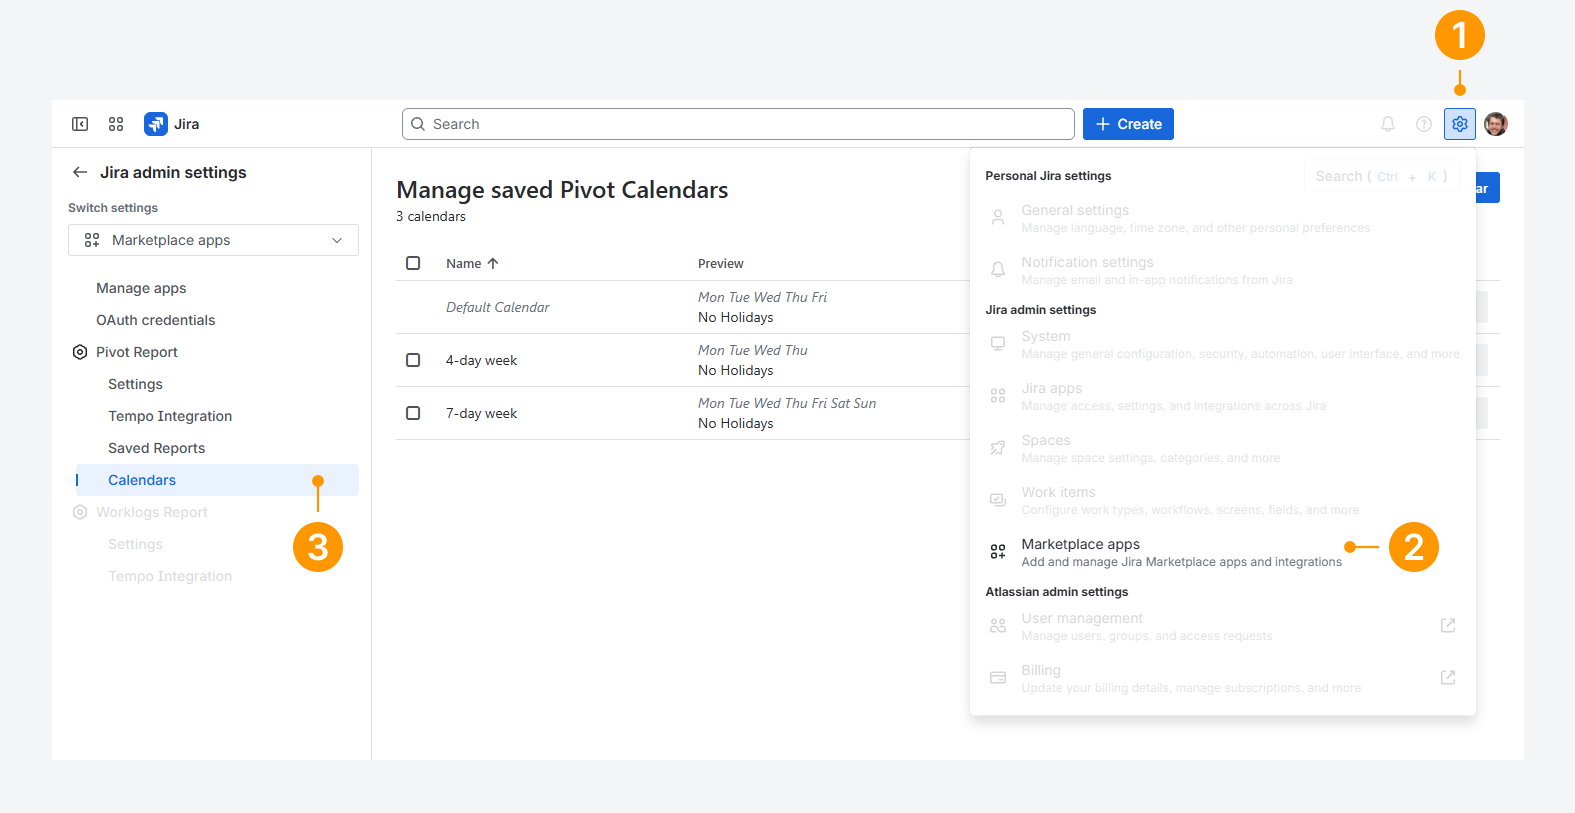The width and height of the screenshot is (1575, 813).
Task: Open Jira apps in the settings menu
Action: point(1222,396)
